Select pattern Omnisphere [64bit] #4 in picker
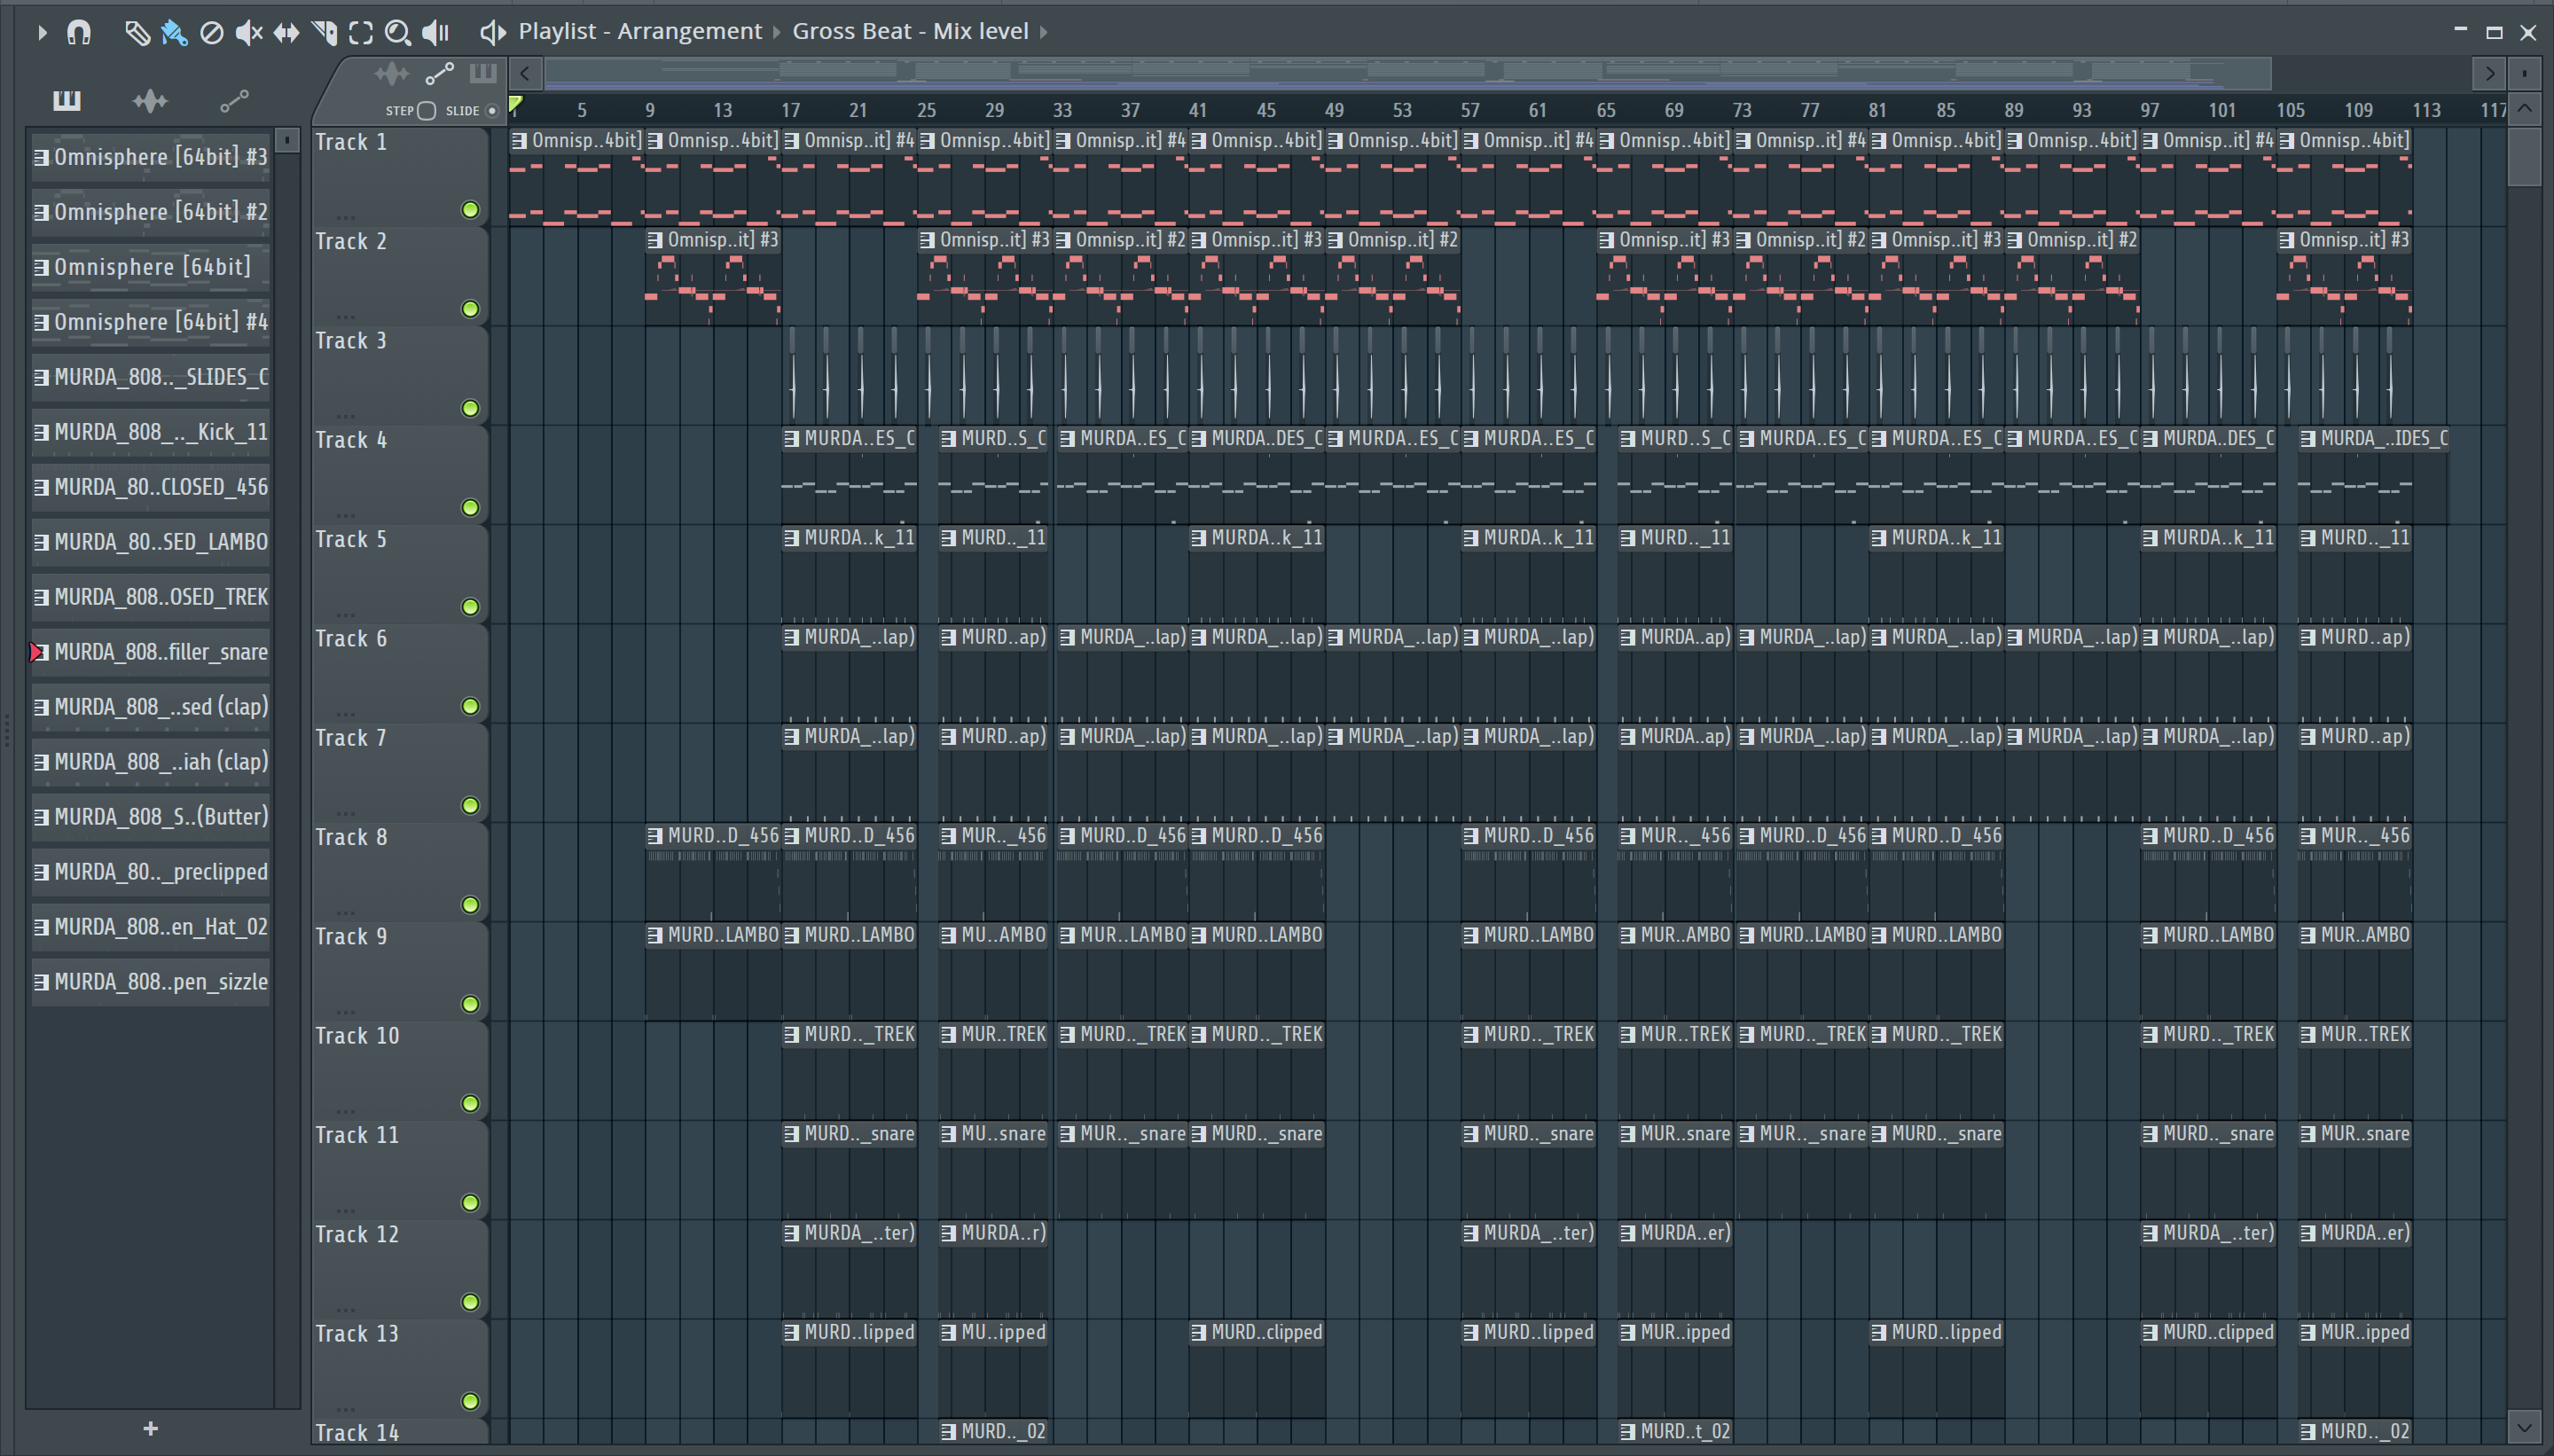The width and height of the screenshot is (2554, 1456). [x=150, y=322]
